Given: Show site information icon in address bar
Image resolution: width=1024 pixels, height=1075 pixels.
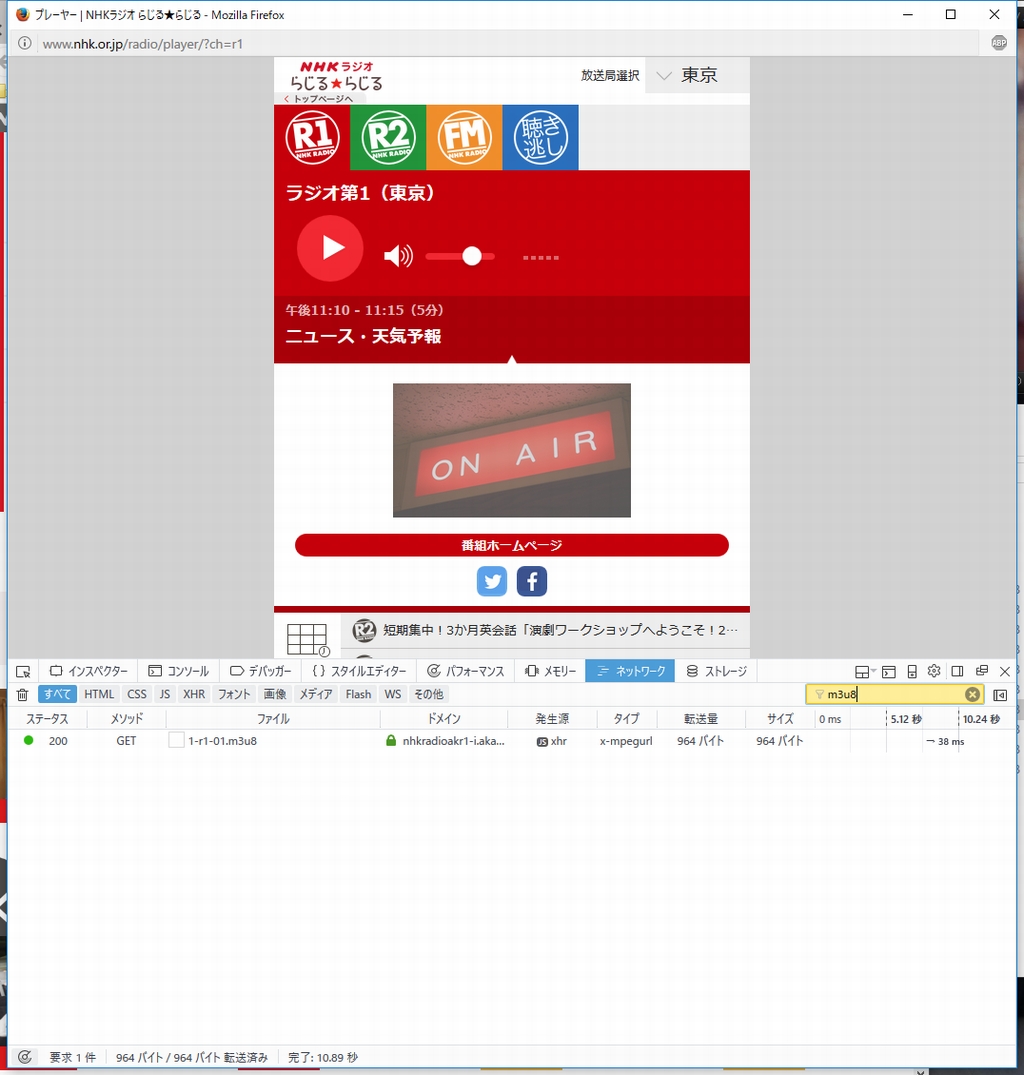Looking at the screenshot, I should coord(25,43).
